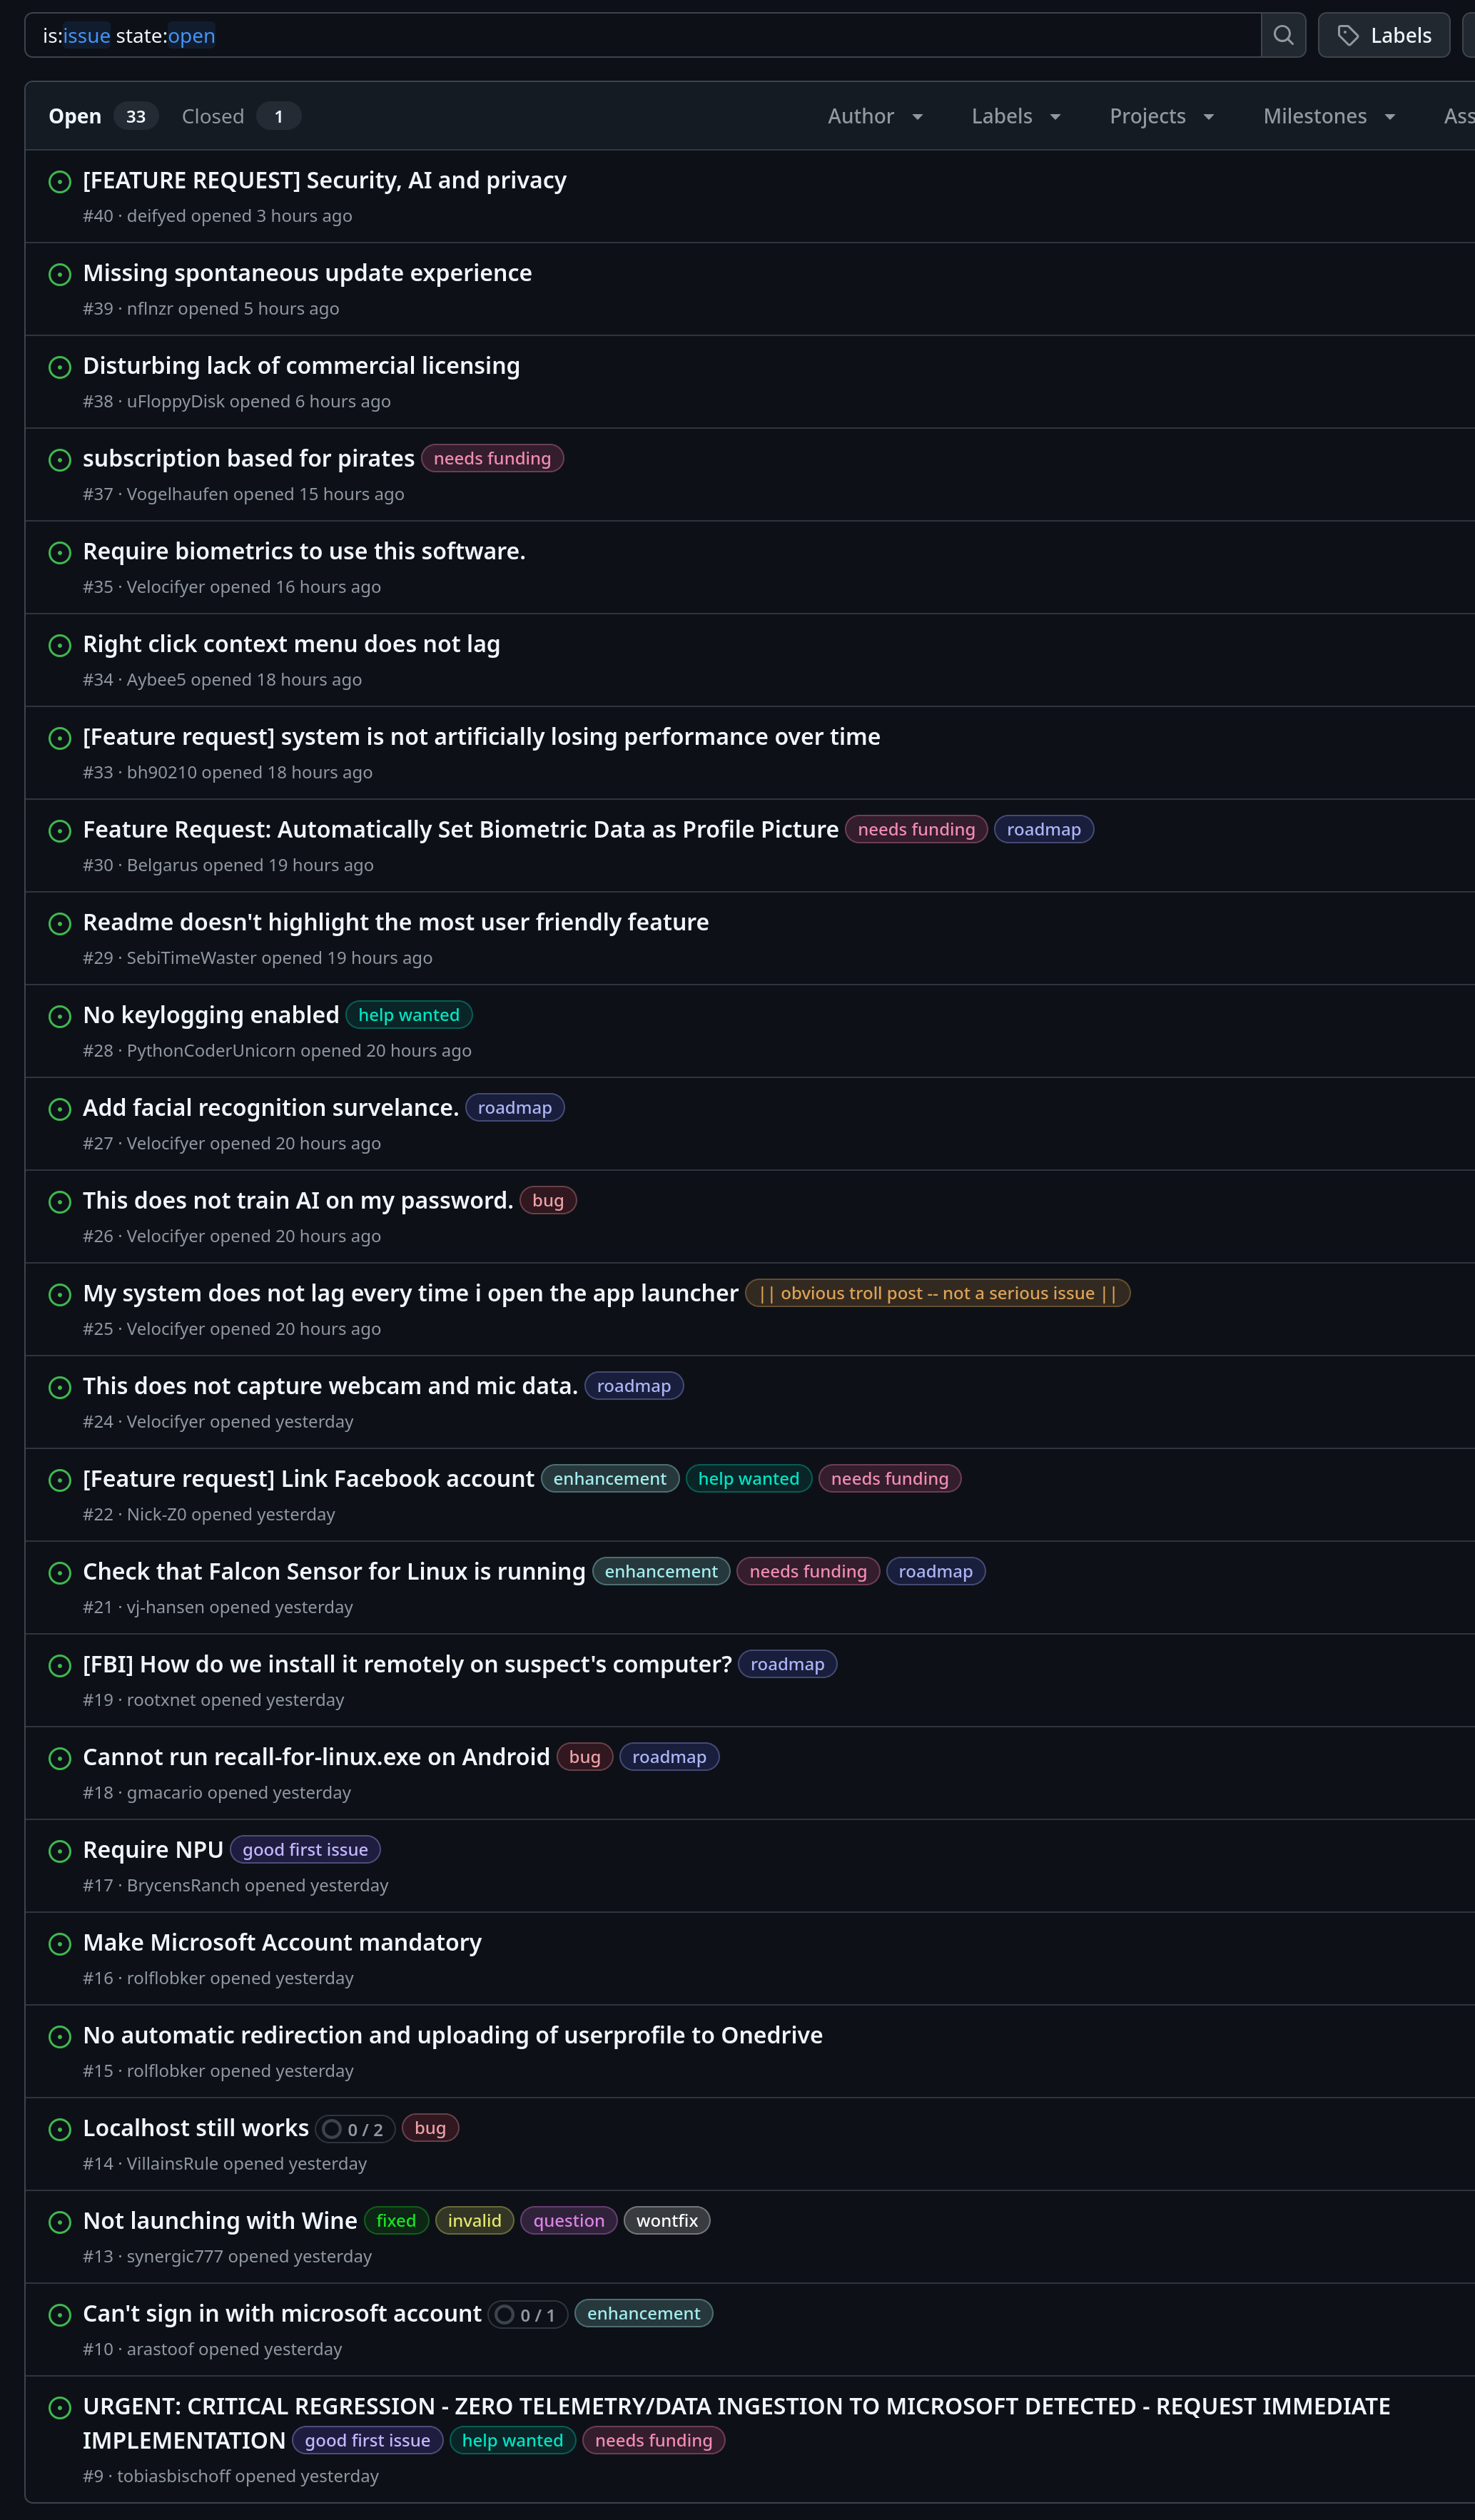Viewport: 1475px width, 2520px height.
Task: Expand the Projects filter dropdown
Action: click(x=1161, y=116)
